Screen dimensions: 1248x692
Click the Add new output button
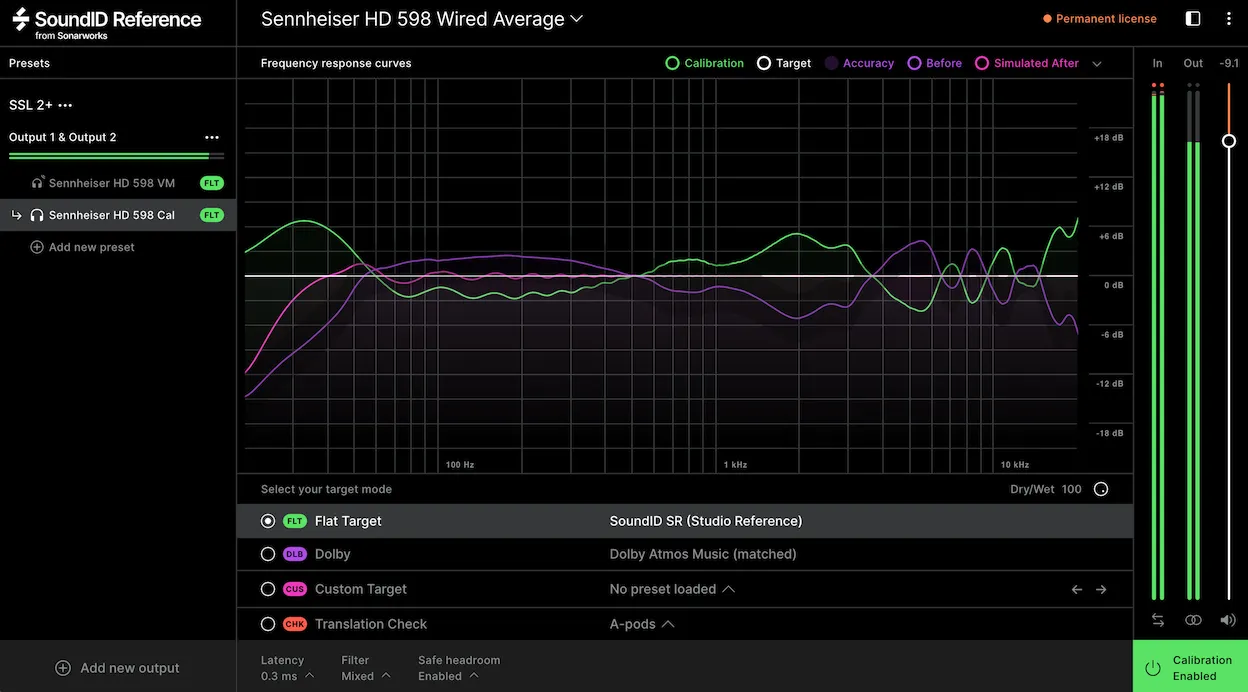coord(118,668)
